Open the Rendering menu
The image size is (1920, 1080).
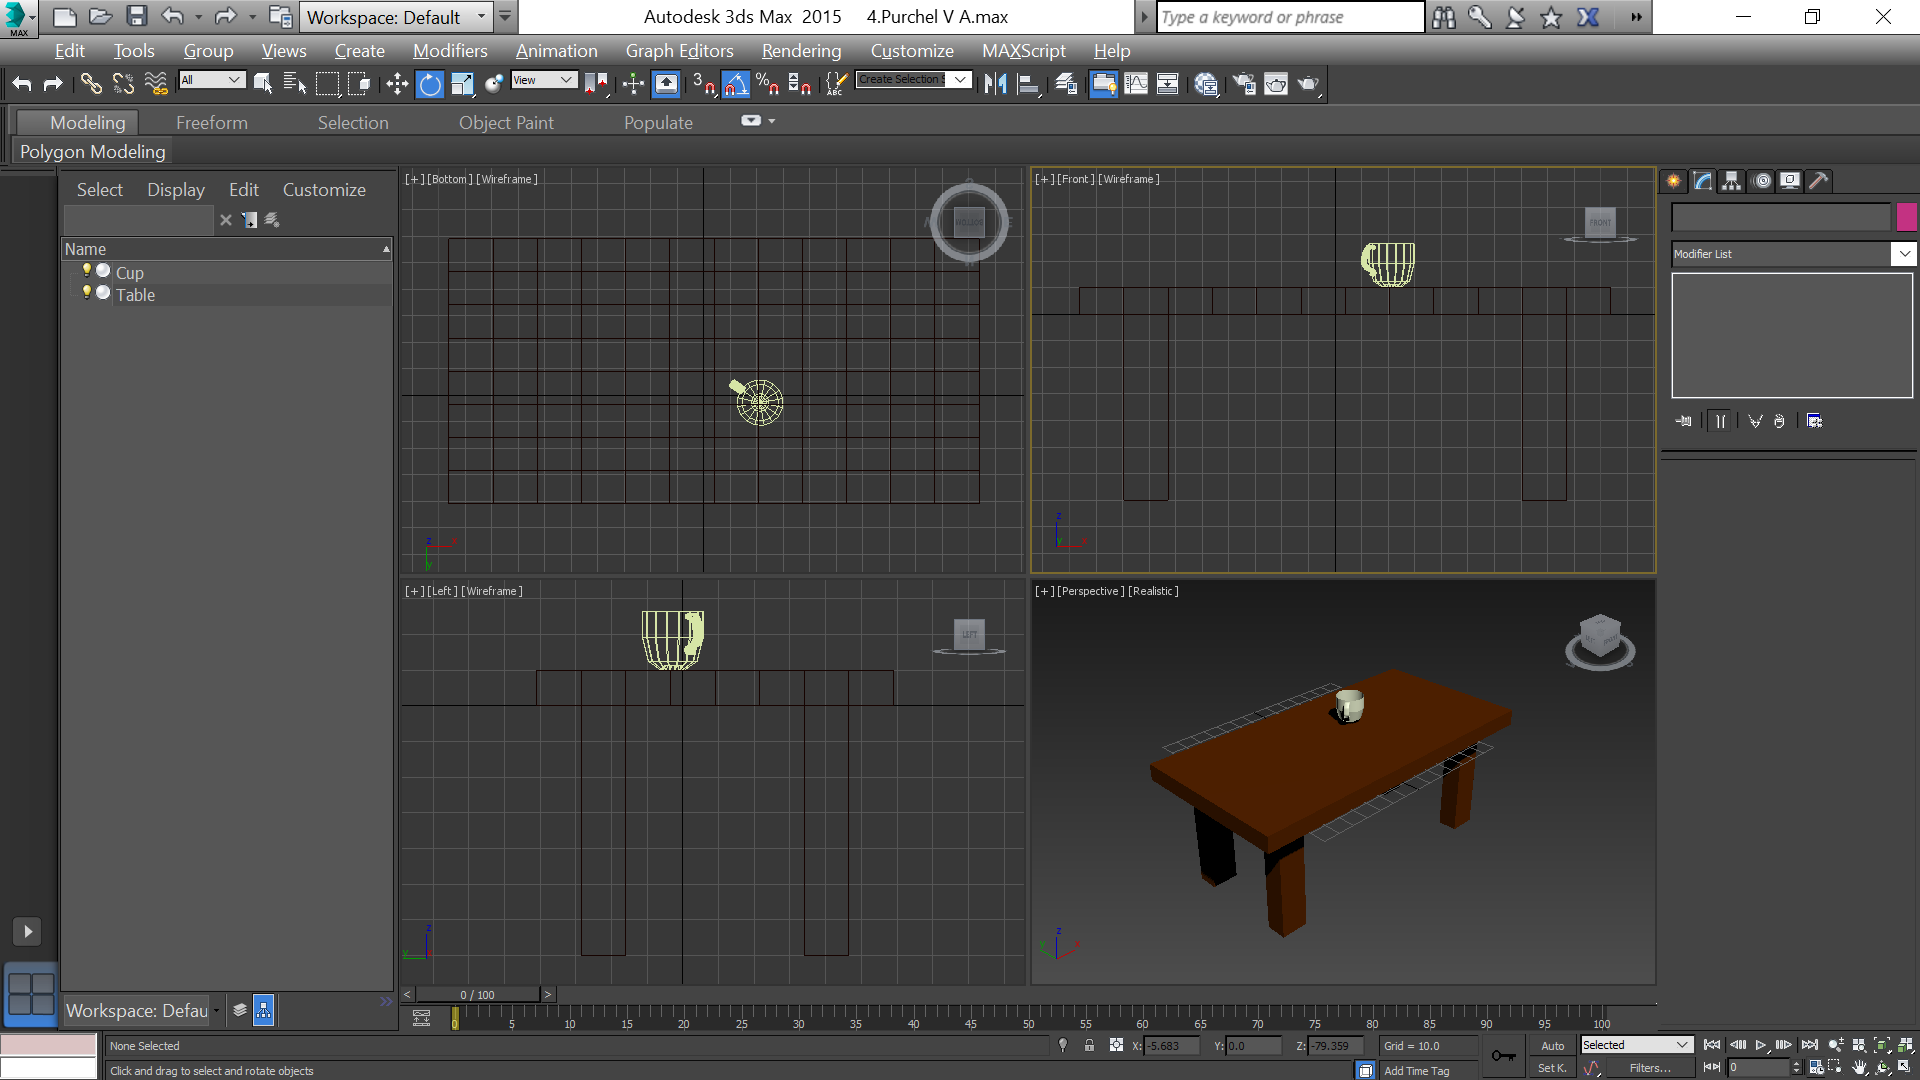tap(801, 50)
